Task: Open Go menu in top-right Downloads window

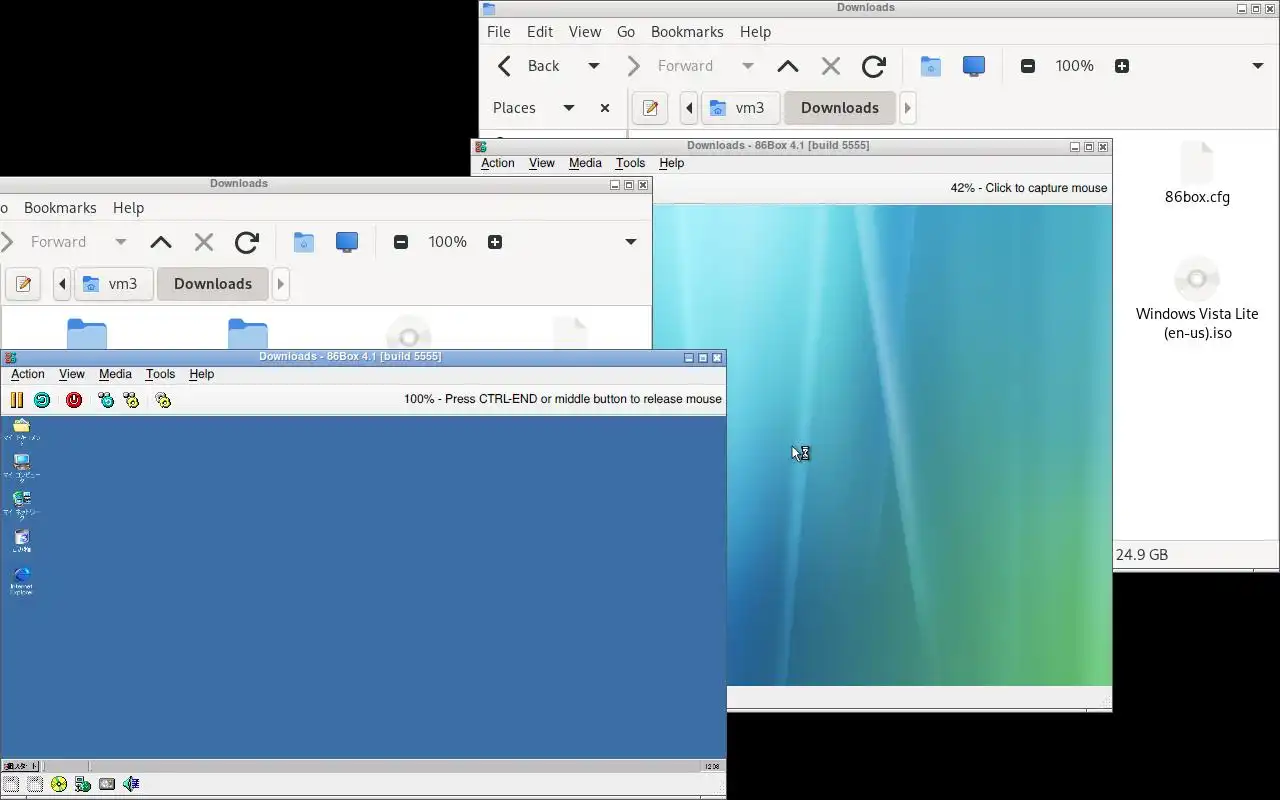Action: click(626, 32)
